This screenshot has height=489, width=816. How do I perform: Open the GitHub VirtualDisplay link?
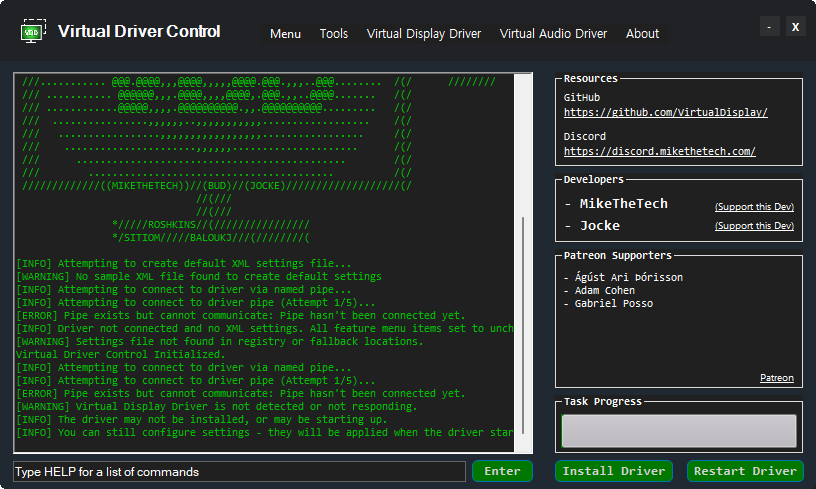point(665,113)
